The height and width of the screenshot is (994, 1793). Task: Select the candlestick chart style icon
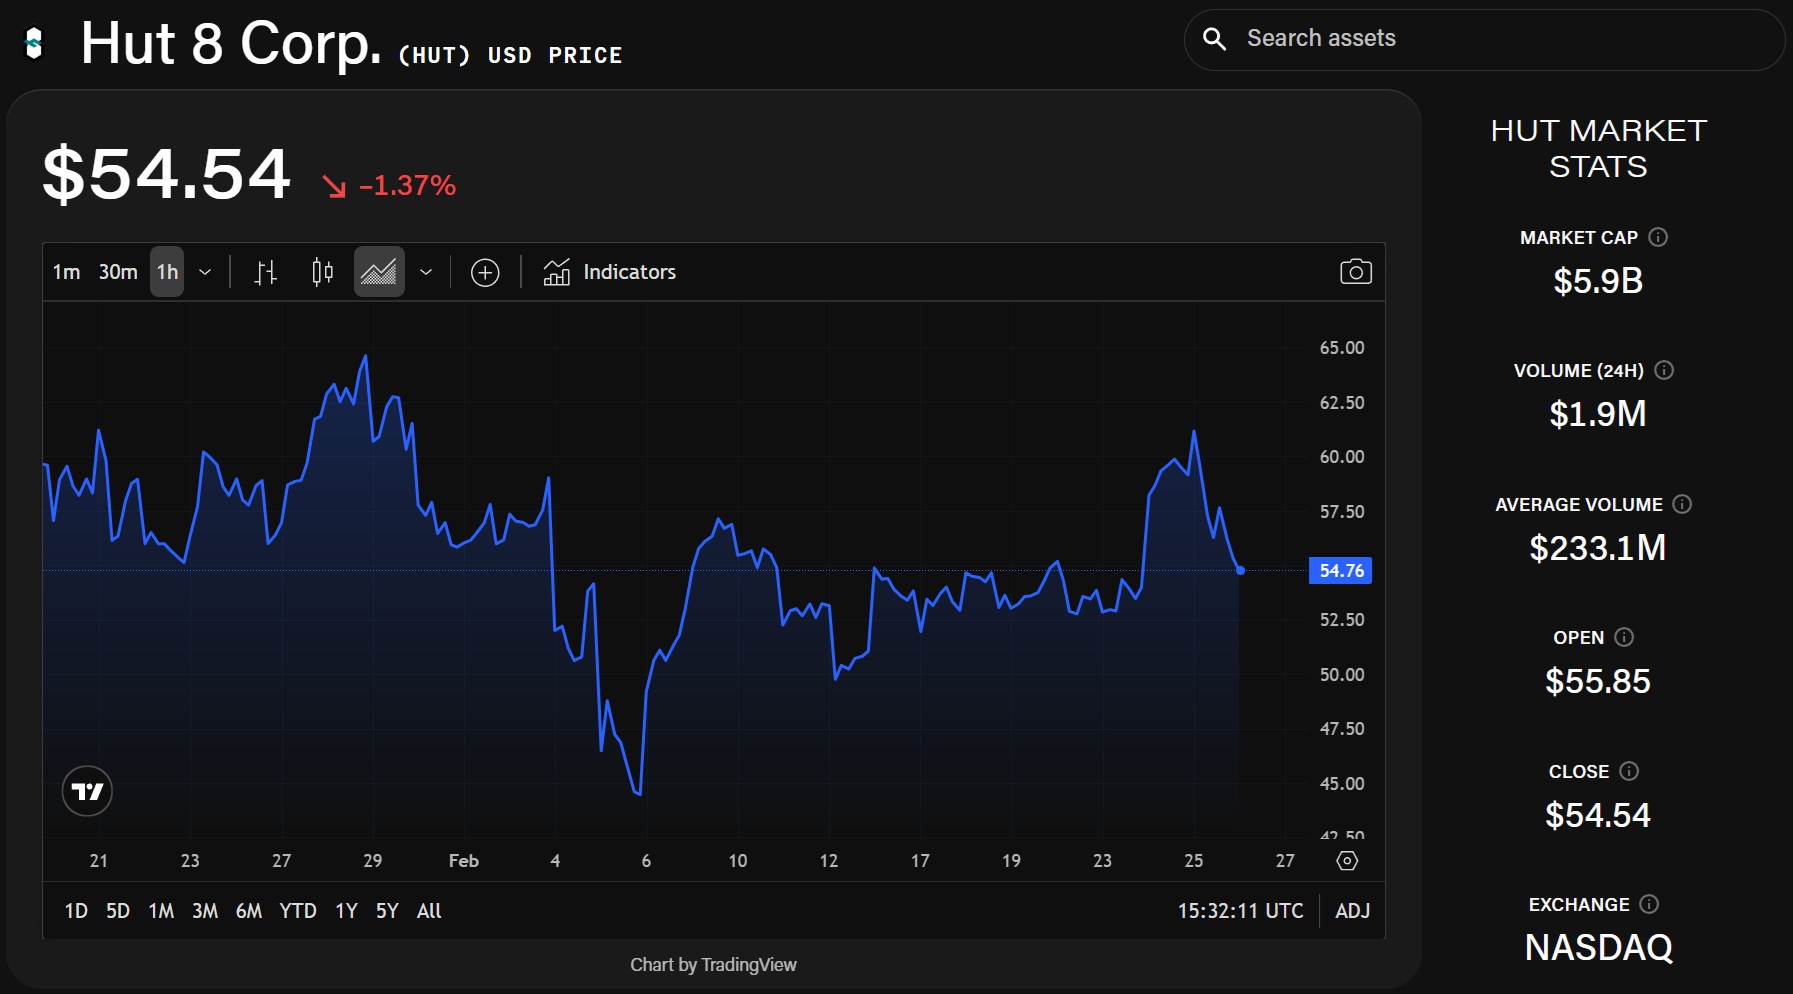[x=322, y=272]
